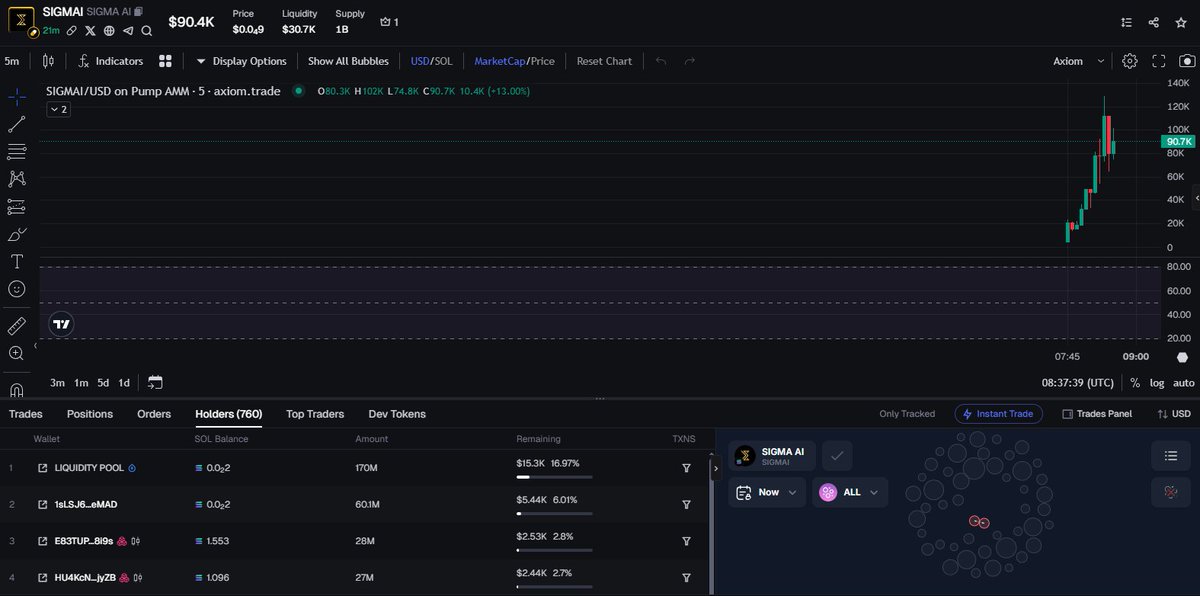Open the Trades Panel
Viewport: 1200px width, 596px height.
coord(1097,414)
